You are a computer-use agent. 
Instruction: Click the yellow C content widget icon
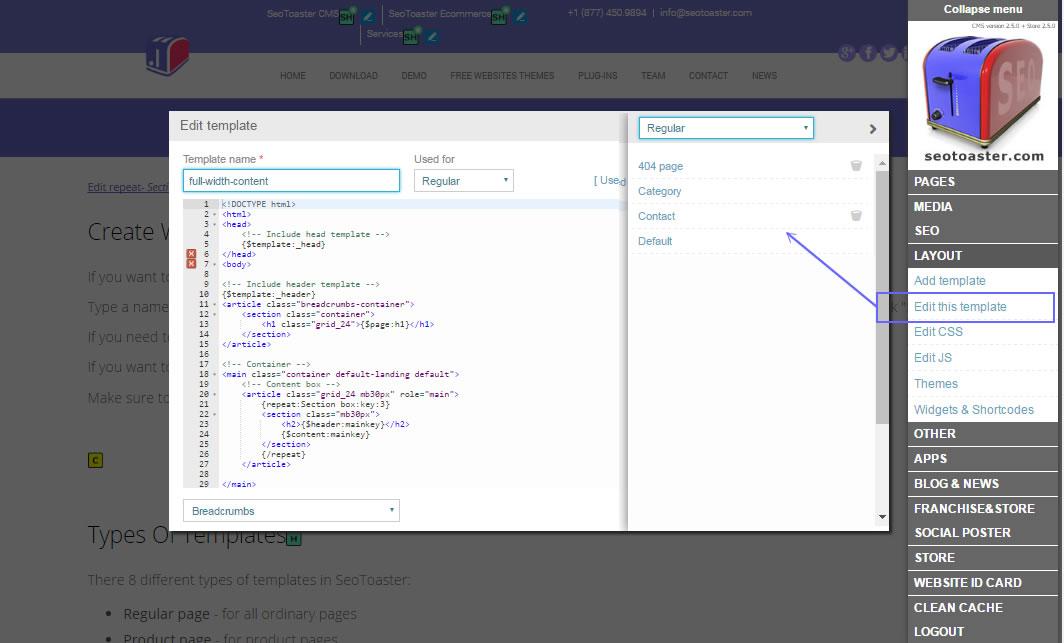coord(96,460)
